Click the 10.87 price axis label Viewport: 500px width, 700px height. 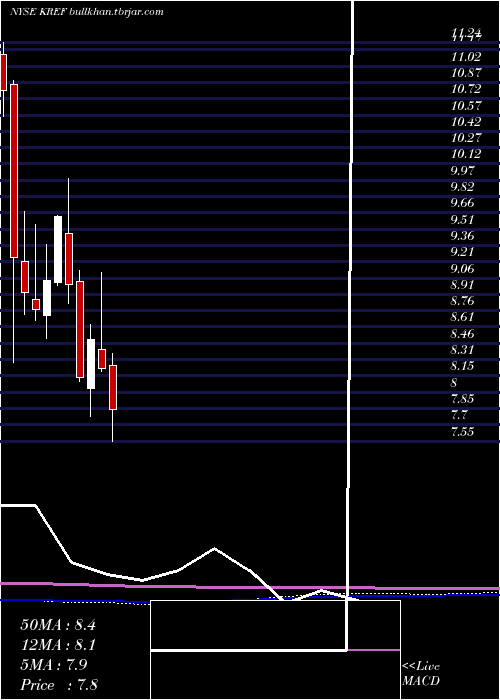466,73
